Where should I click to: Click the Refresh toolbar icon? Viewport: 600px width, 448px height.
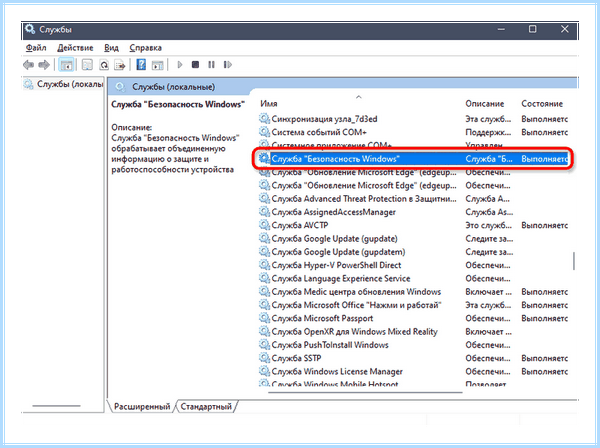click(104, 65)
